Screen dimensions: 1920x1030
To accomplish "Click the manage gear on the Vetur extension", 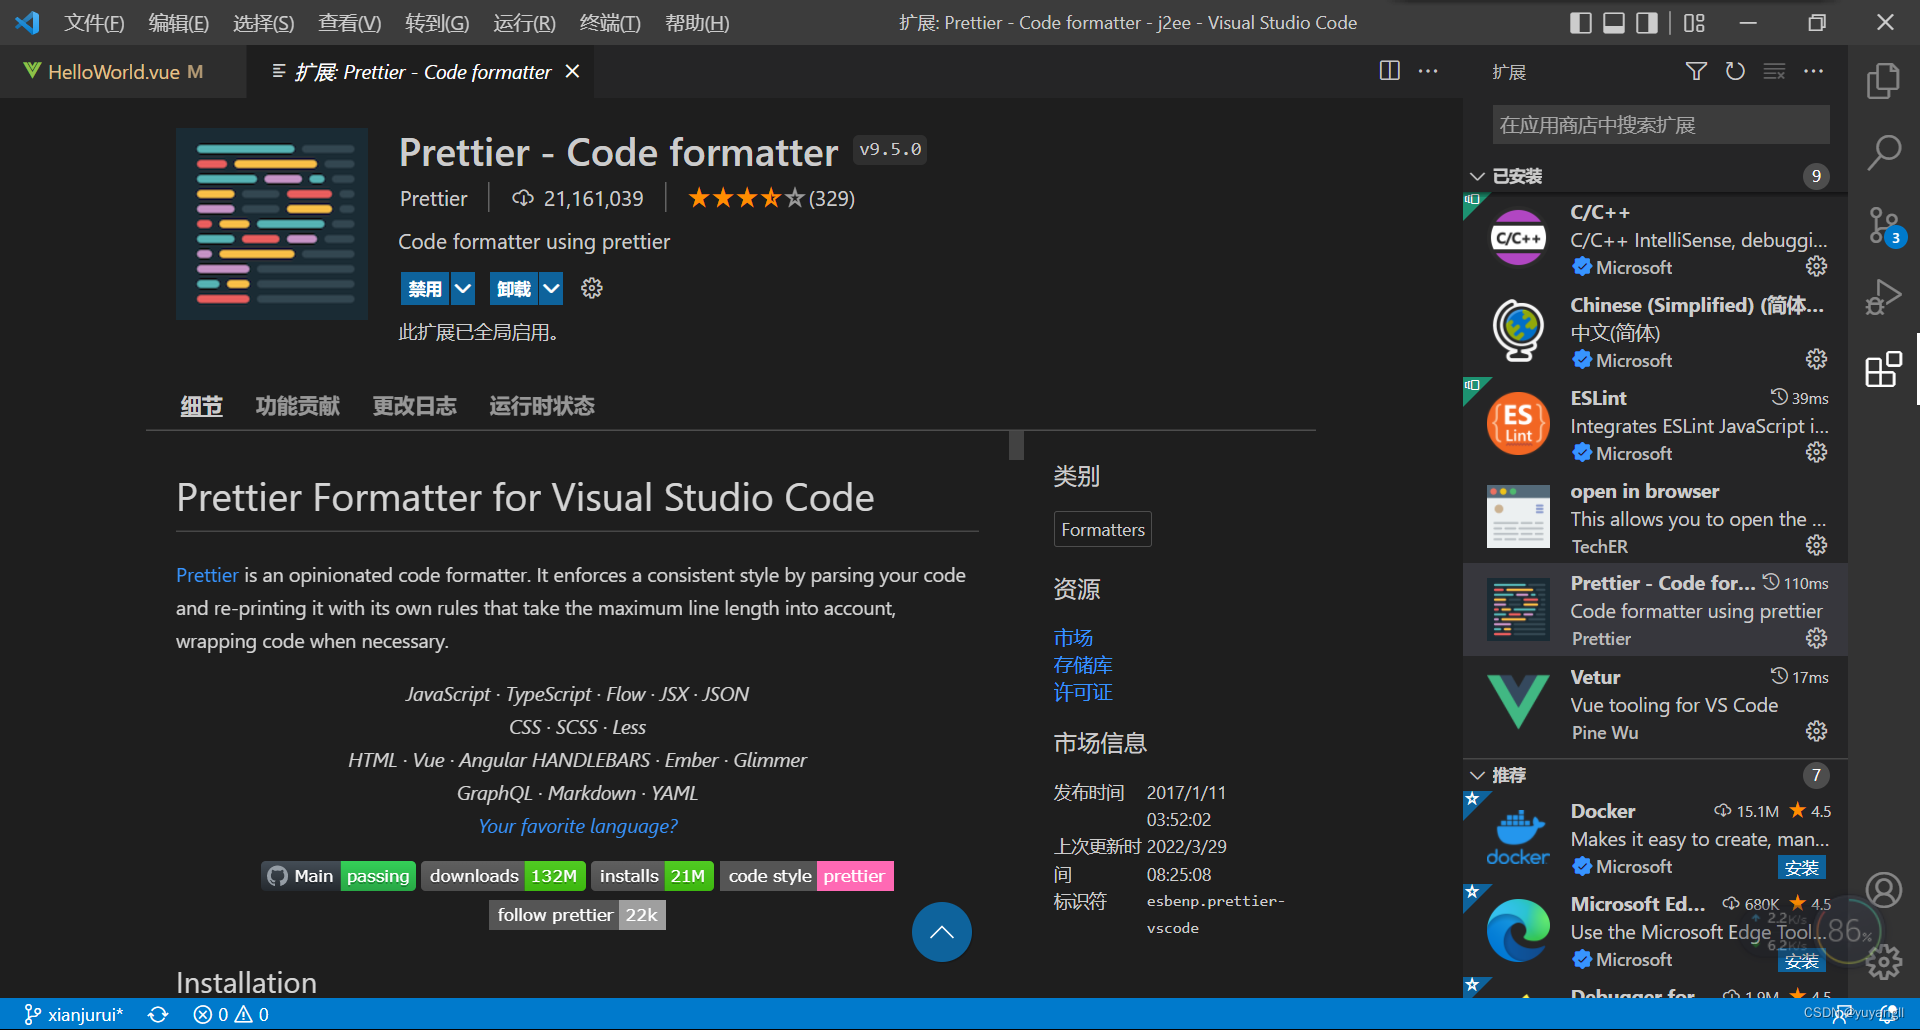I will click(1816, 731).
